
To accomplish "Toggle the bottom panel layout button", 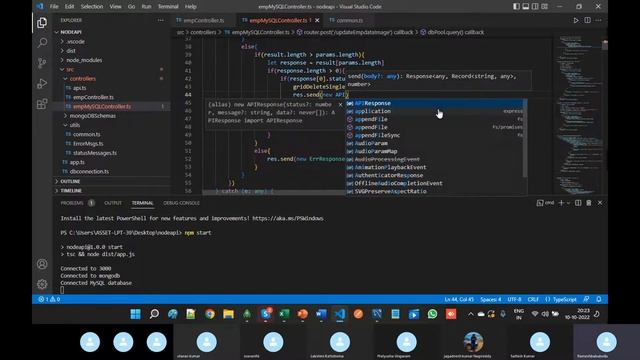I will click(x=526, y=7).
